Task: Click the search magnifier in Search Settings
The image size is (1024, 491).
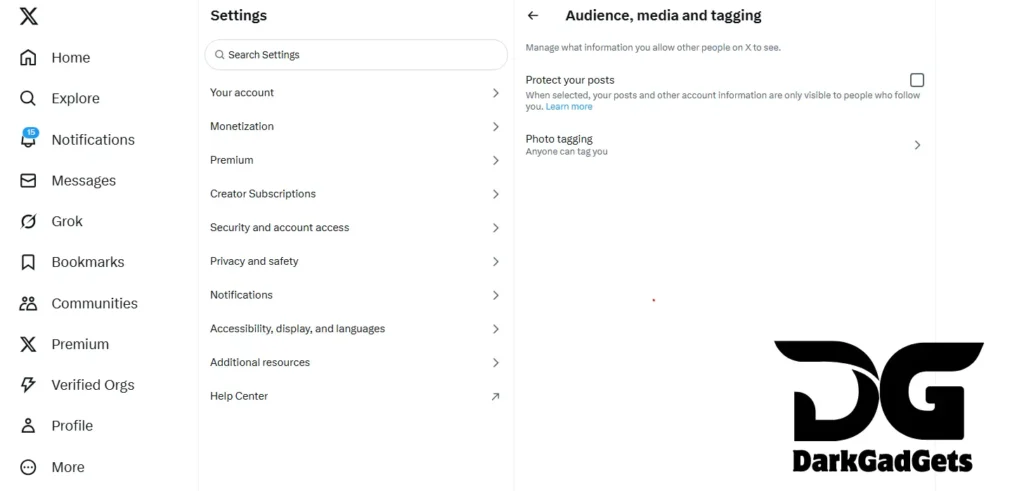Action: tap(219, 55)
